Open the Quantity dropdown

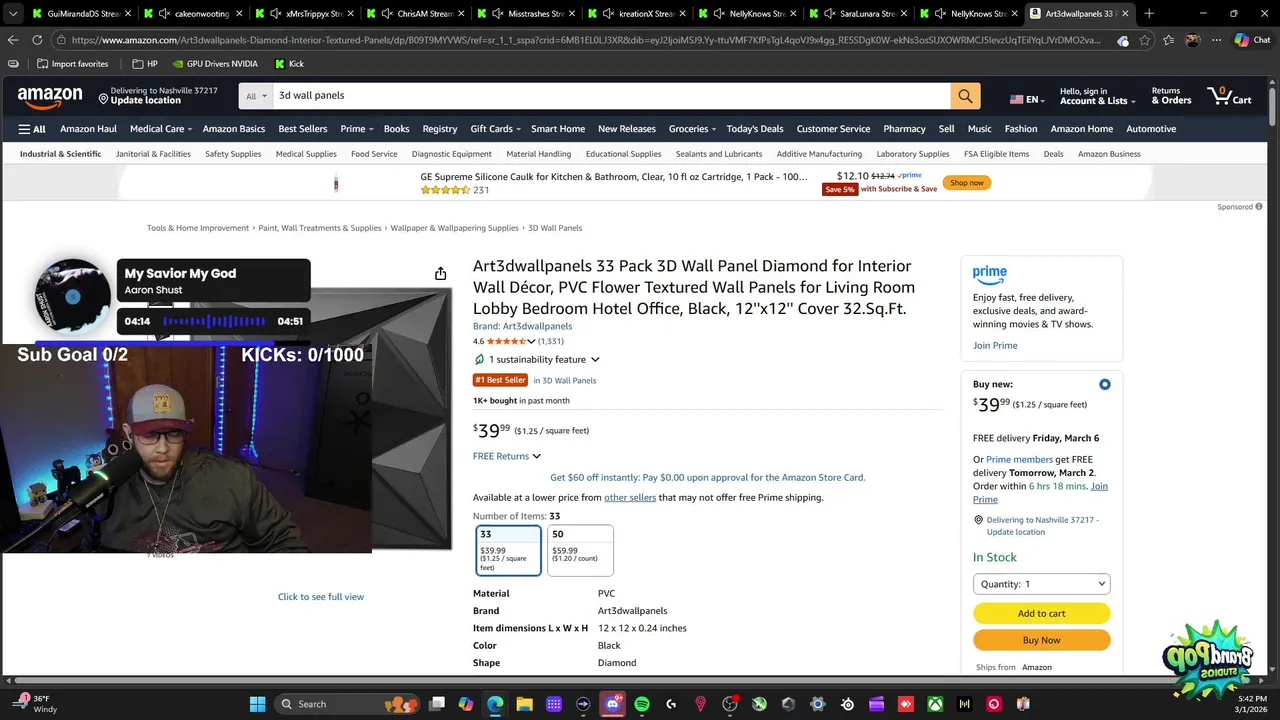tap(1041, 584)
